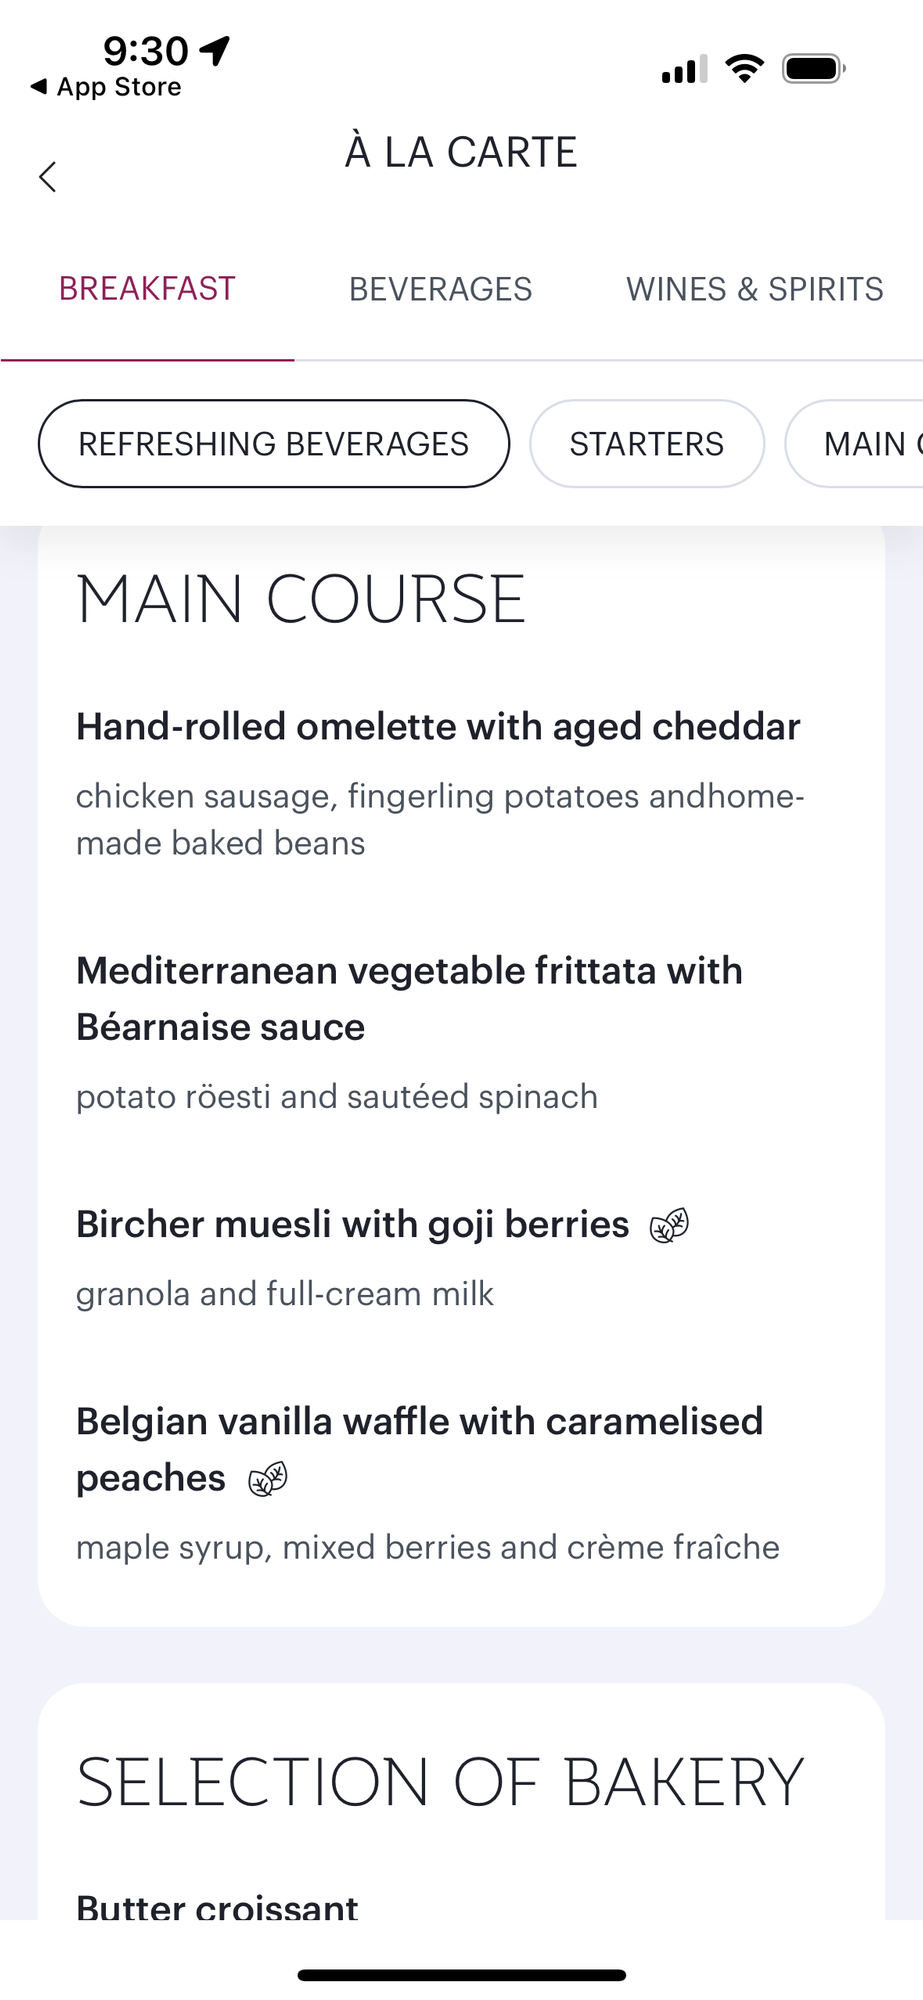Image resolution: width=923 pixels, height=2000 pixels.
Task: Tap the location arrow beside the time
Action: coord(214,50)
